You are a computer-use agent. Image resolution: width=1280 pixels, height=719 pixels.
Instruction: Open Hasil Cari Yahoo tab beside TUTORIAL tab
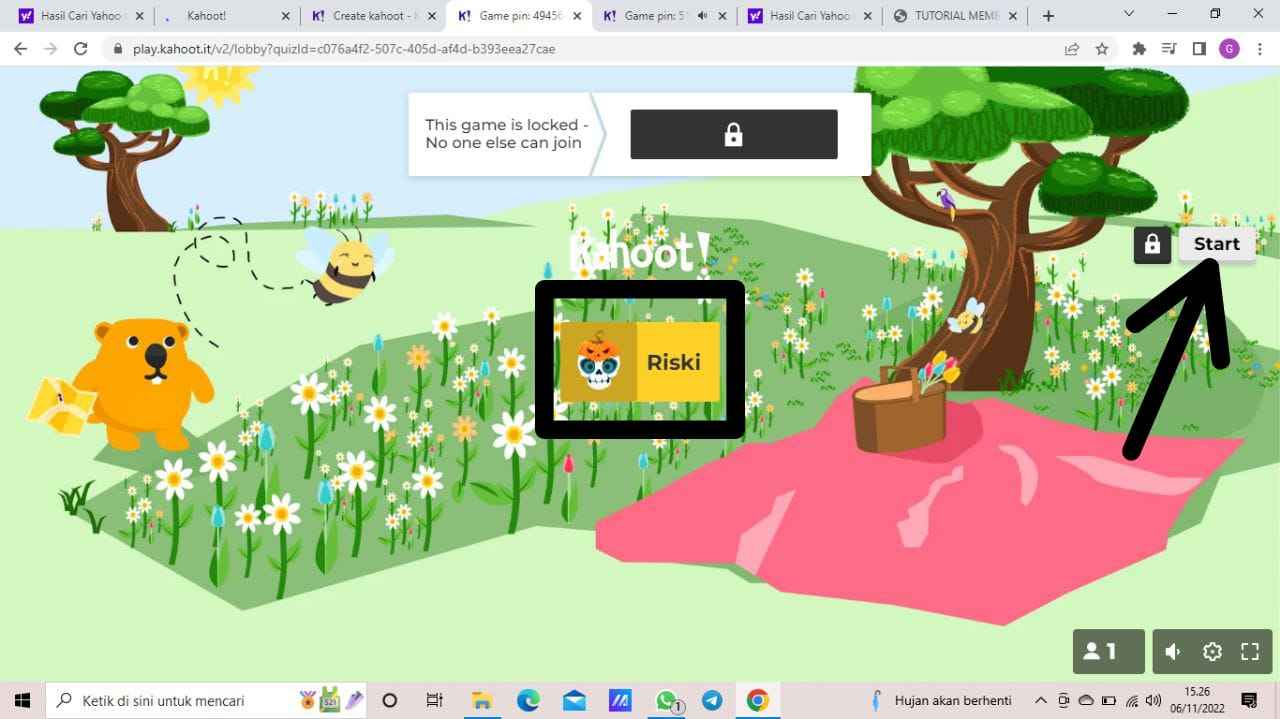810,16
